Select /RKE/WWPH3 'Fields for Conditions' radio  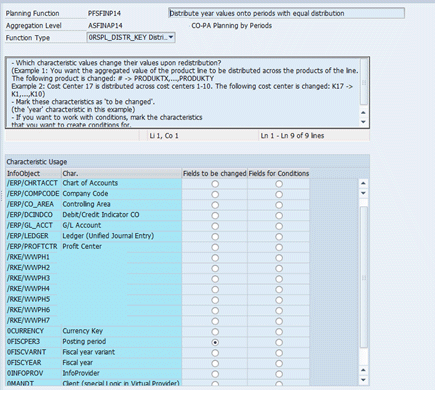pos(279,279)
